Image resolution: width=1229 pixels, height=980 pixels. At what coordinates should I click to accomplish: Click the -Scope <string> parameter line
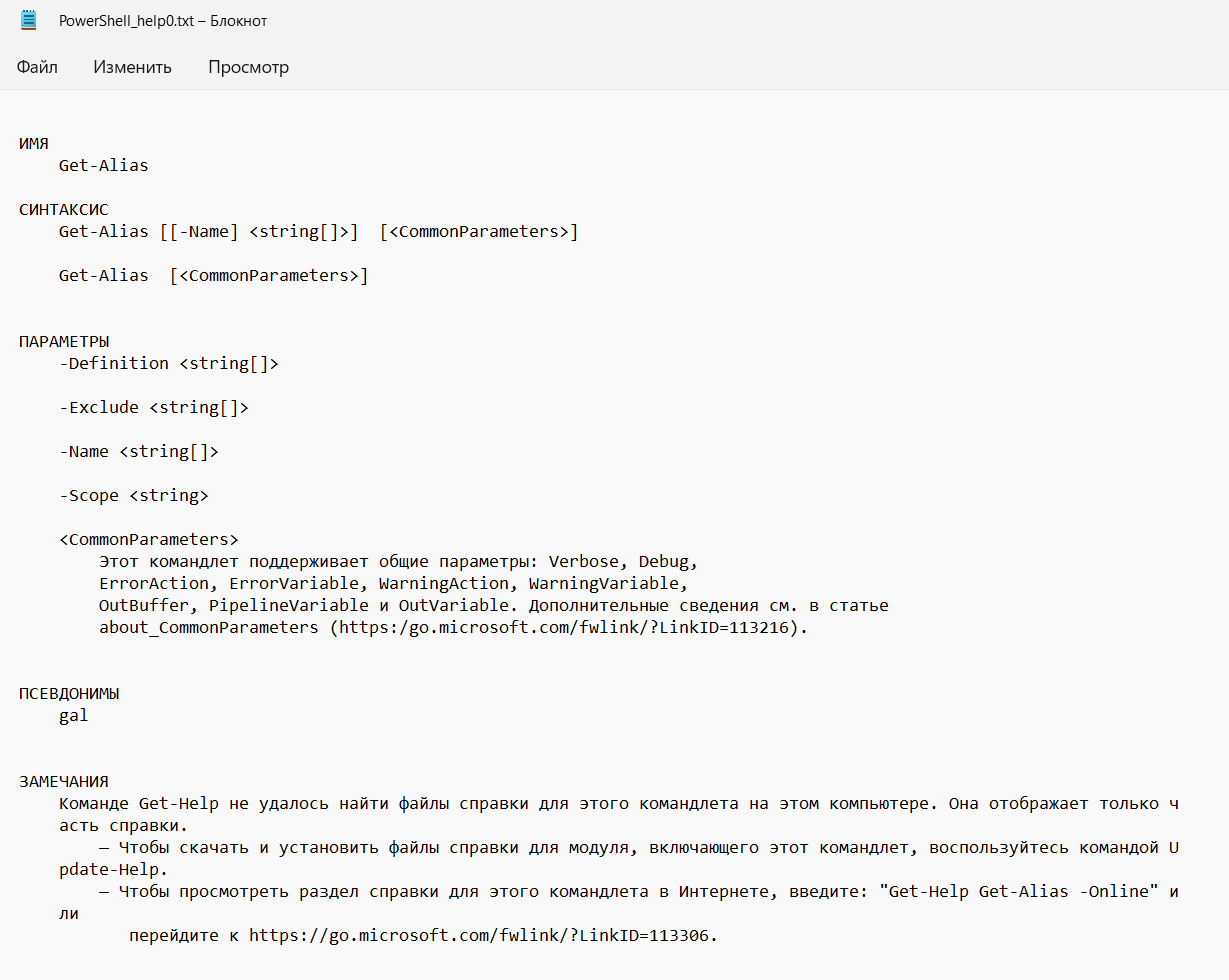point(134,496)
